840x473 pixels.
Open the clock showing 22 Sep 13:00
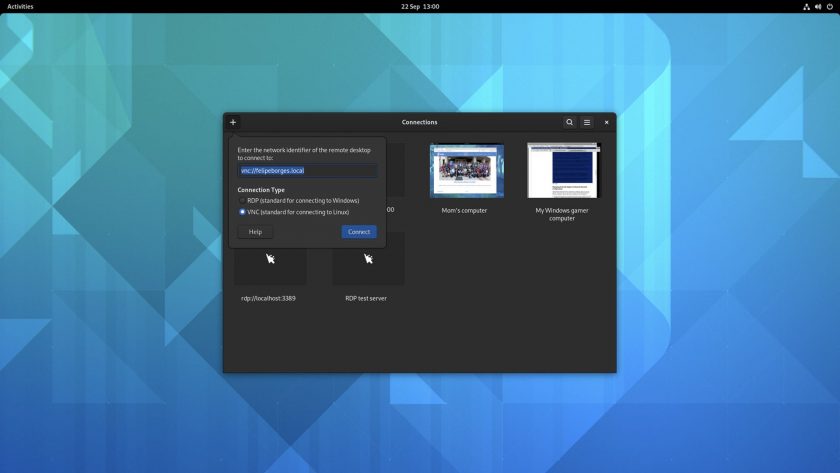coord(420,6)
